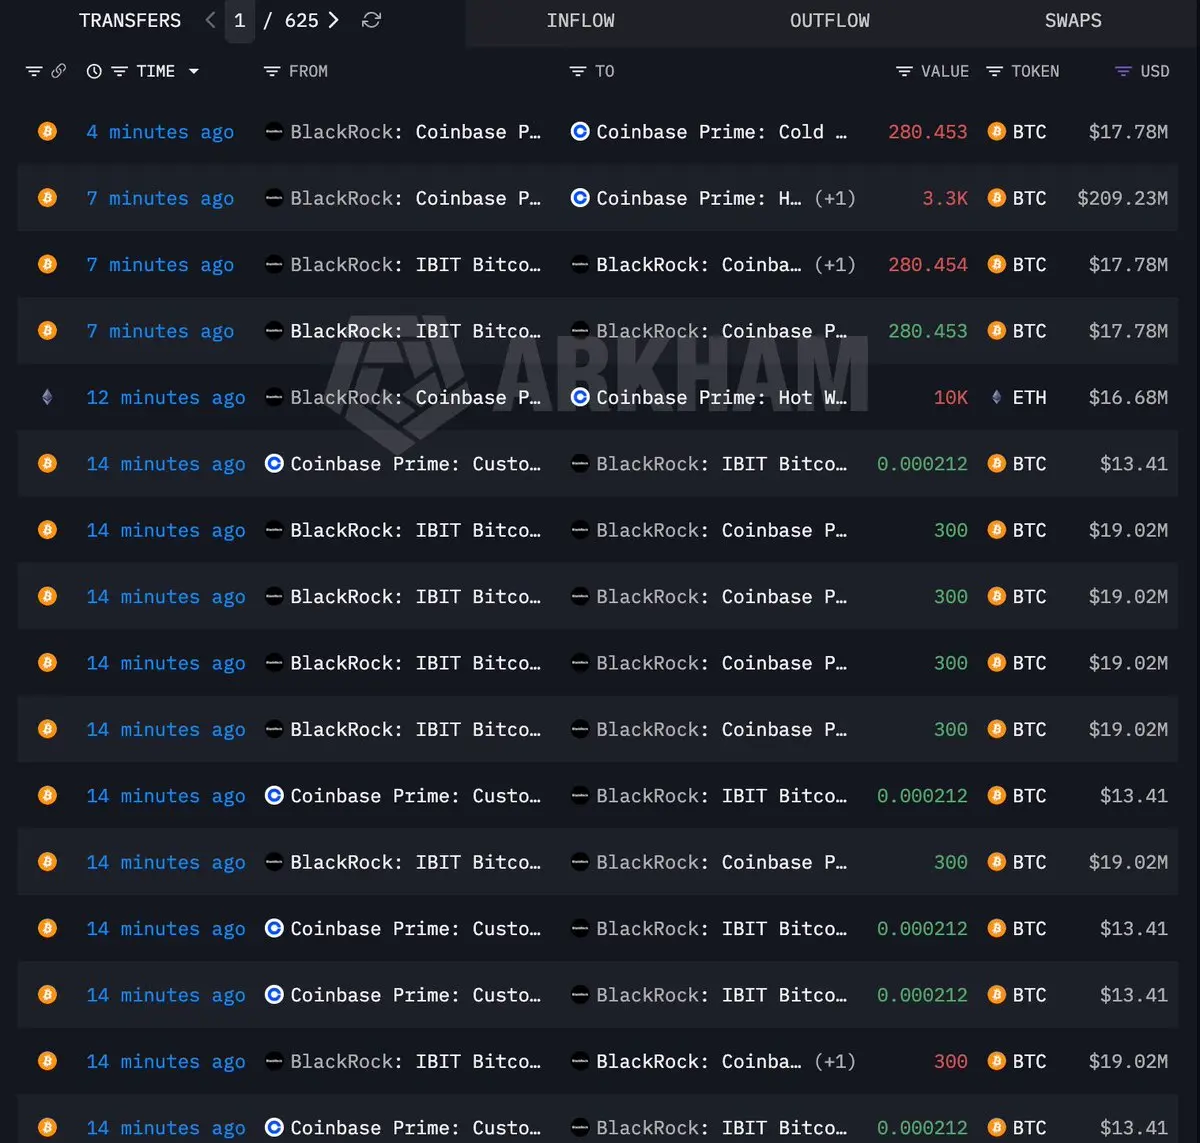Image resolution: width=1200 pixels, height=1143 pixels.
Task: Expand (+1) recipients in the red 300 BTC row
Action: click(835, 1061)
